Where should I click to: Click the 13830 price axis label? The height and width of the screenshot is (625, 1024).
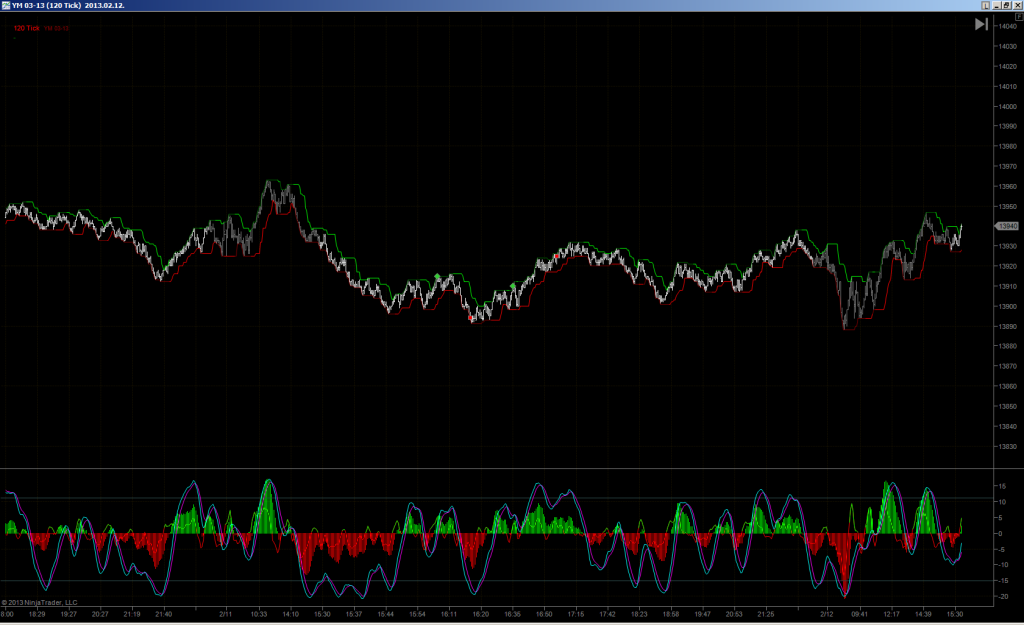[x=1007, y=447]
